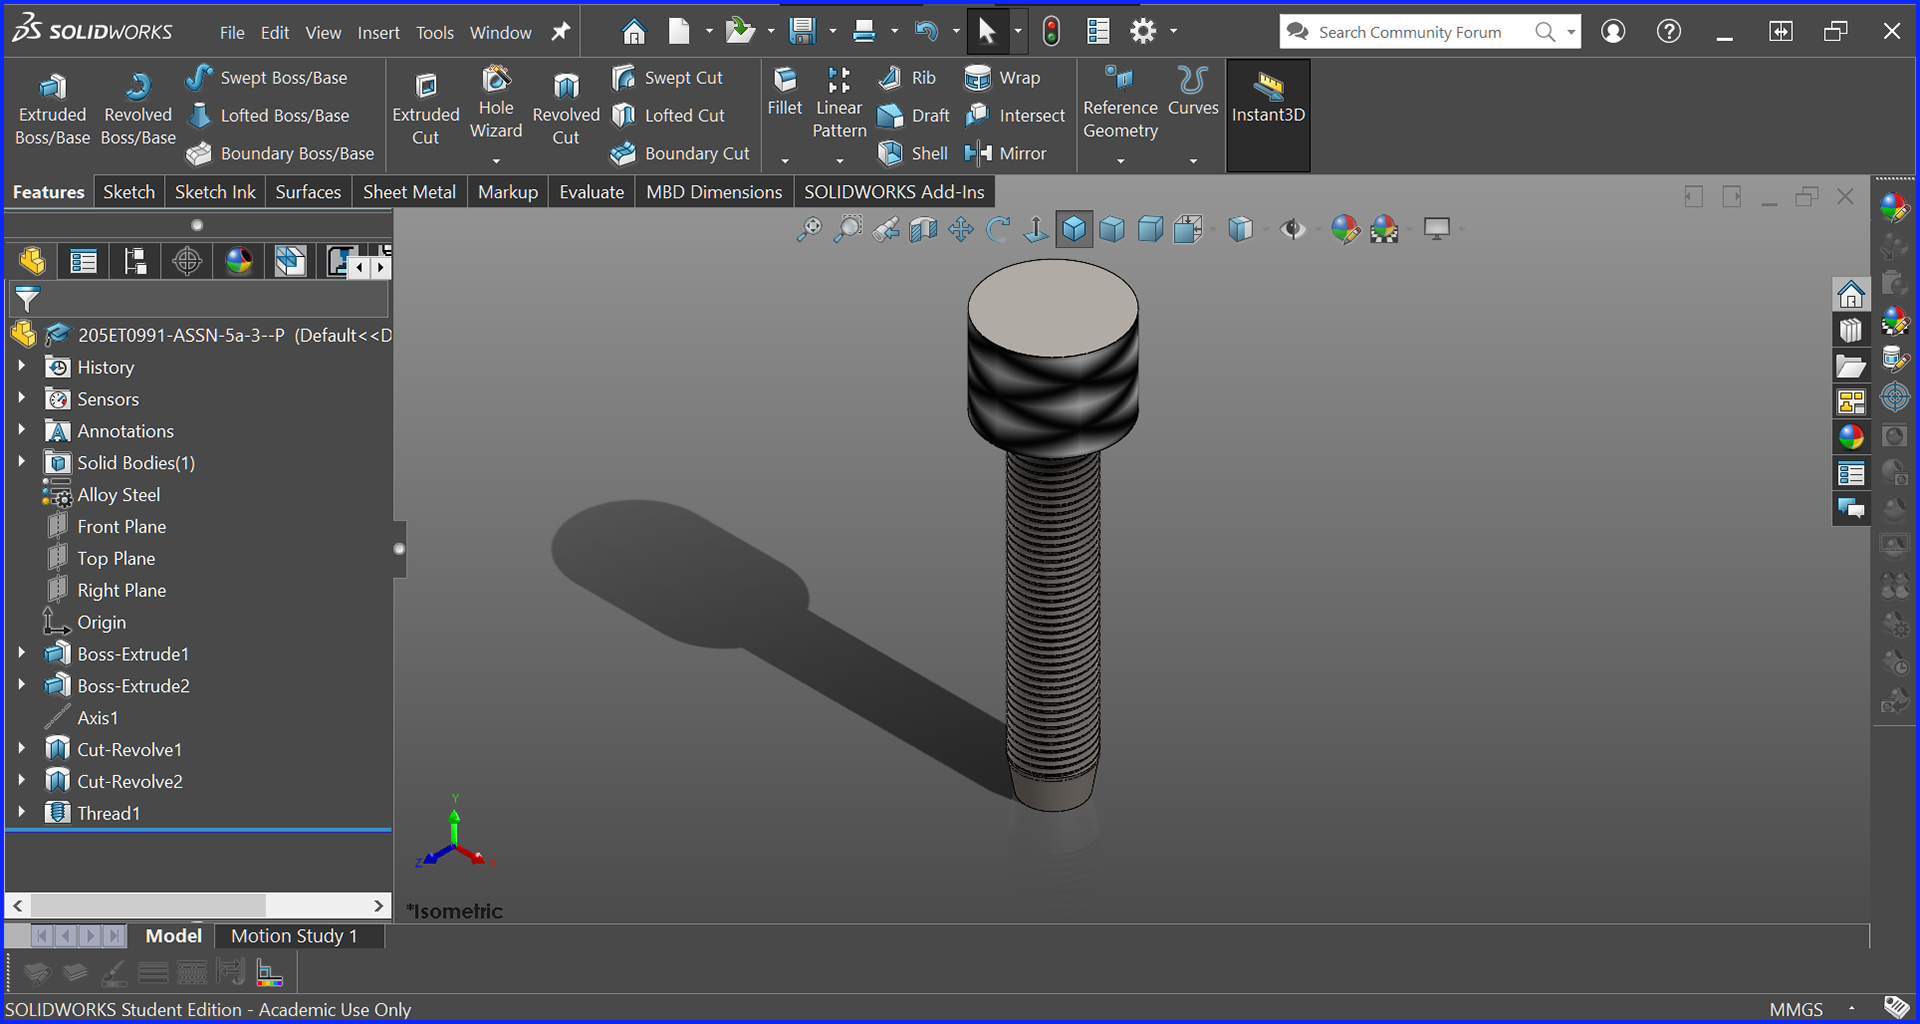Click the Save icon
This screenshot has width=1920, height=1024.
pos(802,32)
